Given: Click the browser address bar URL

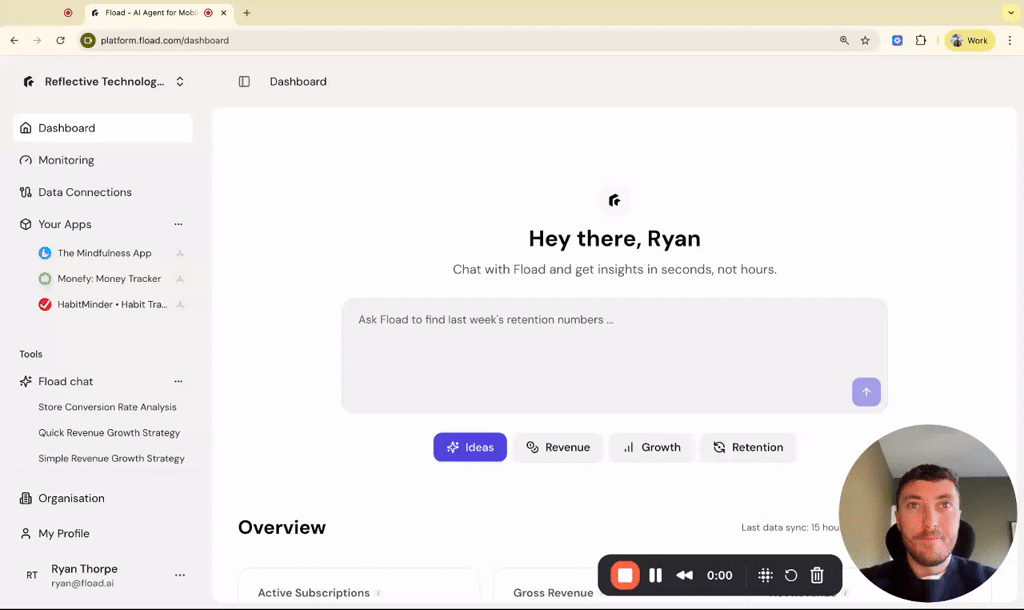Looking at the screenshot, I should (x=165, y=40).
